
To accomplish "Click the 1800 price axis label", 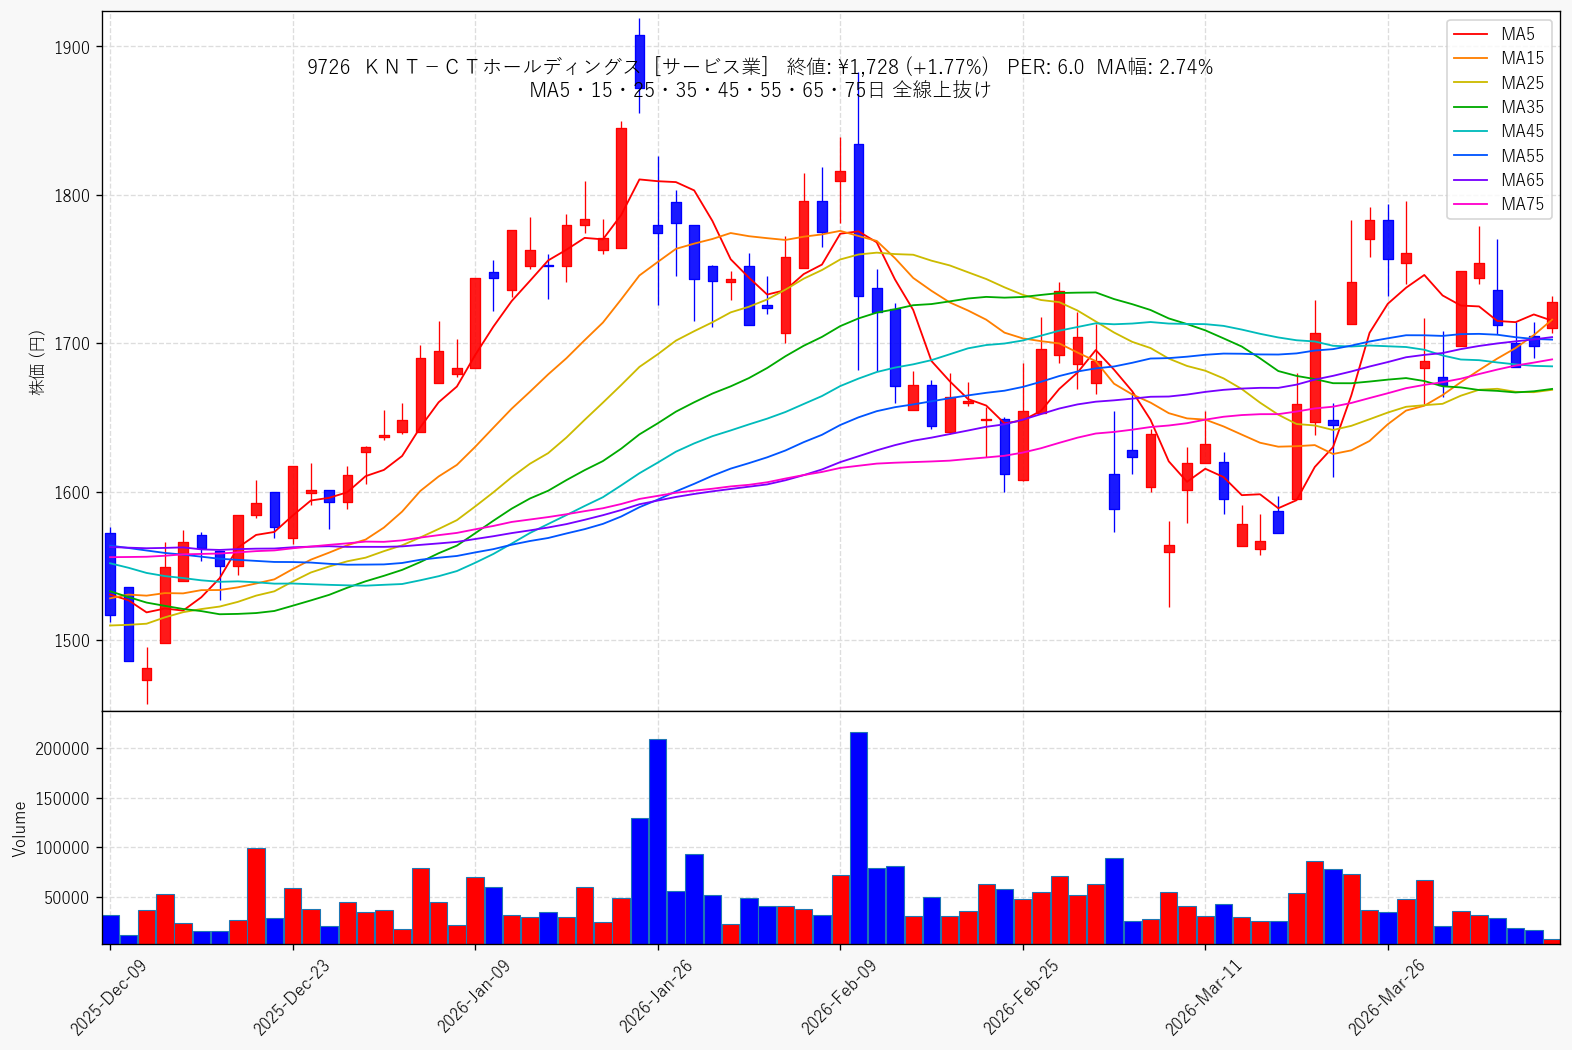I will pos(72,196).
